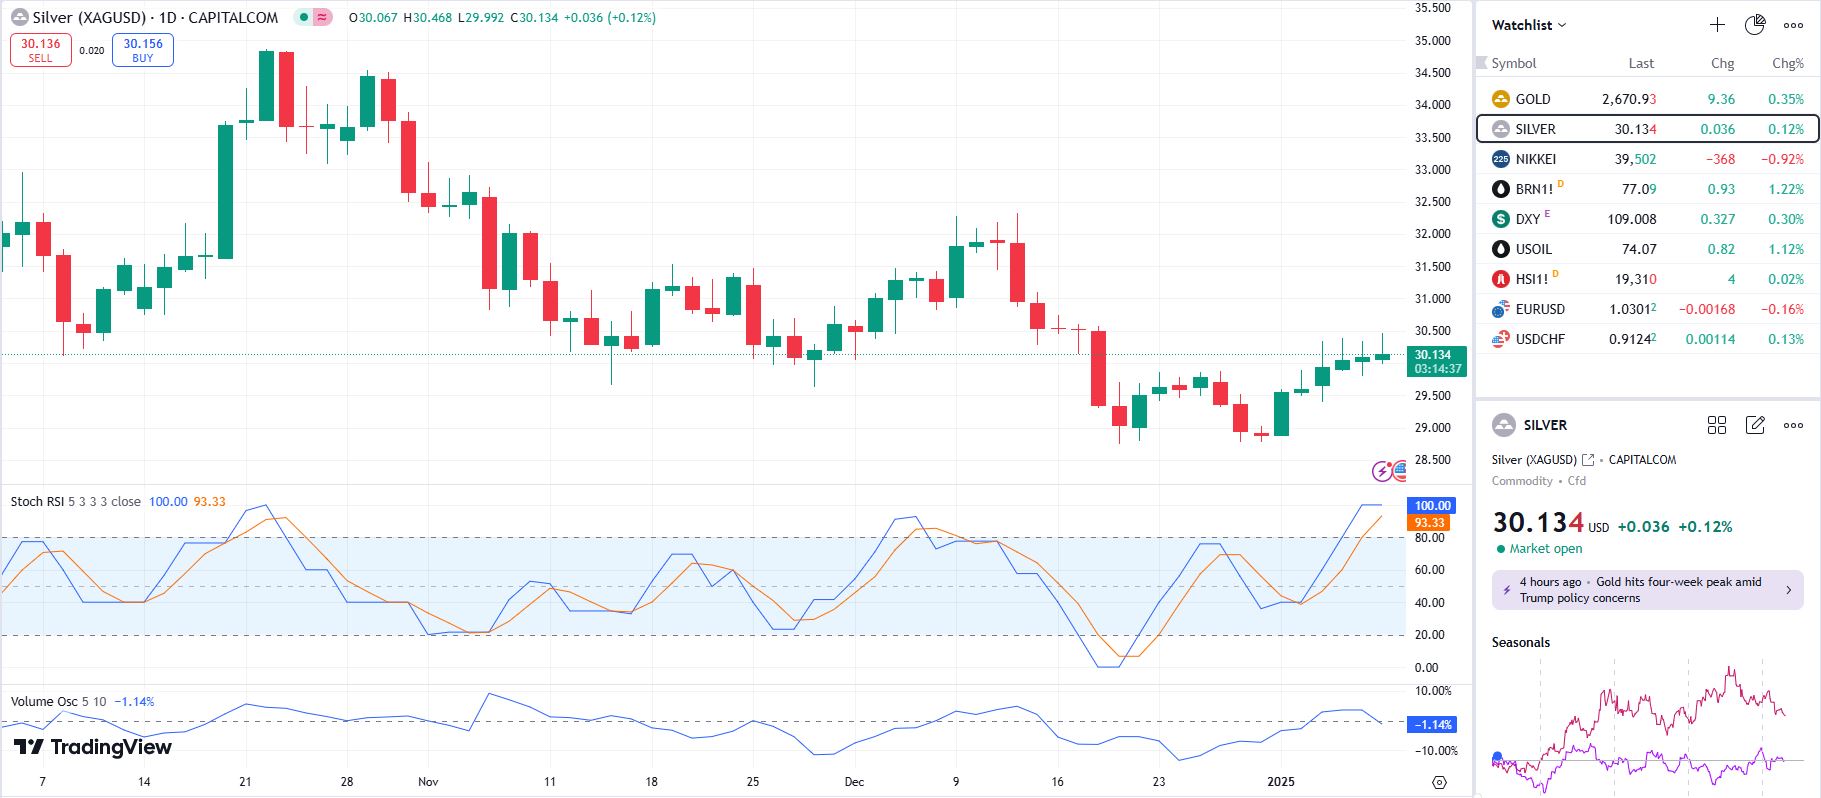
Task: Expand the Watchlist dropdown
Action: coord(1529,25)
